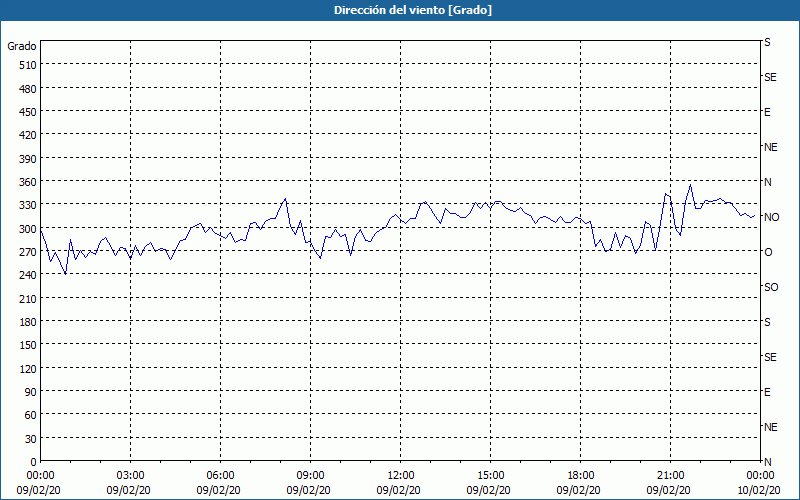Pick the 300 y-axis tick label
The height and width of the screenshot is (500, 800).
(x=27, y=229)
